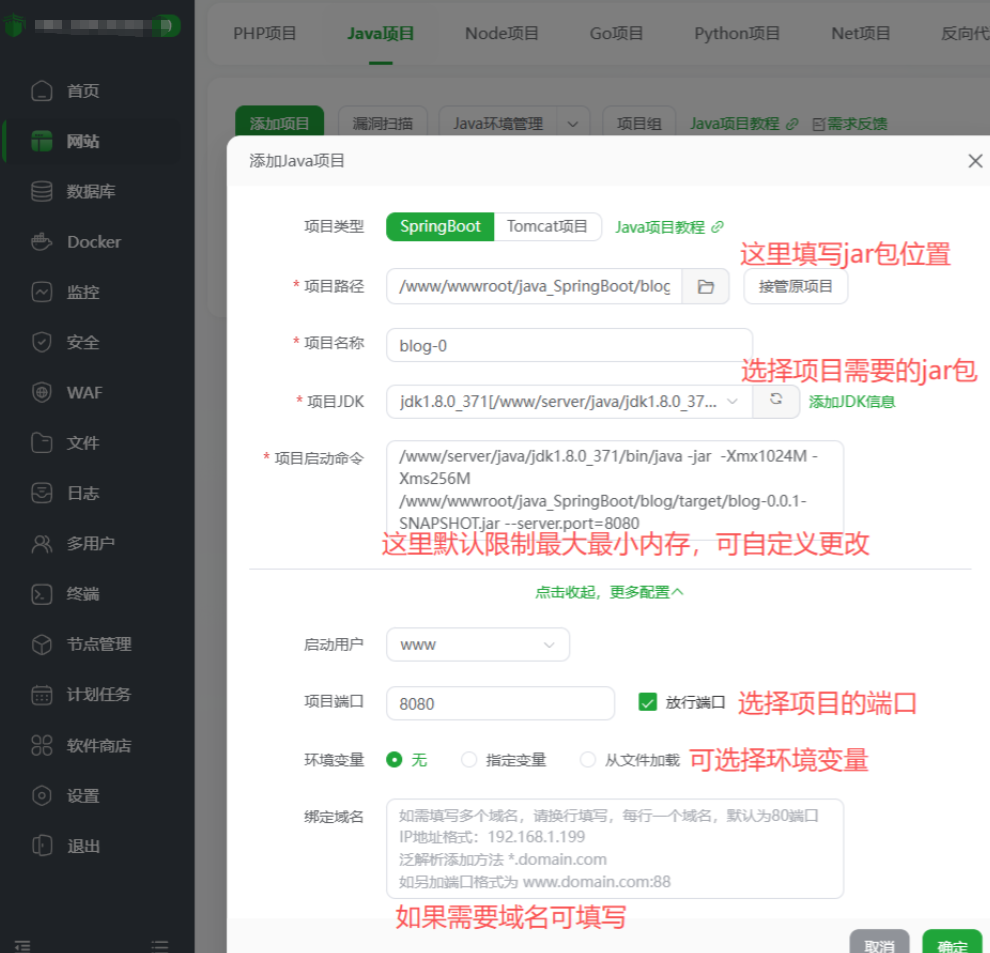
Task: Select the Tomcat项目 project type
Action: coord(548,227)
